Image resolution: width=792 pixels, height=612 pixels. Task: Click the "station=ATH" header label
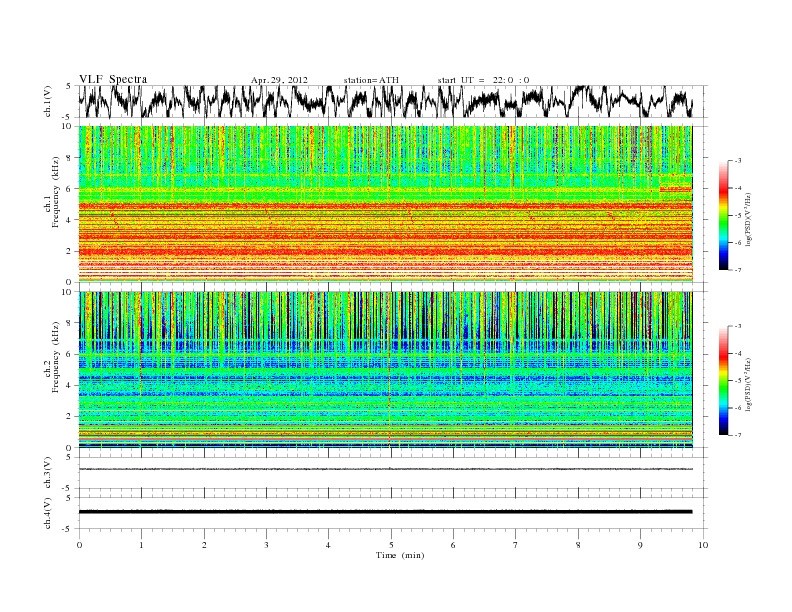point(371,80)
